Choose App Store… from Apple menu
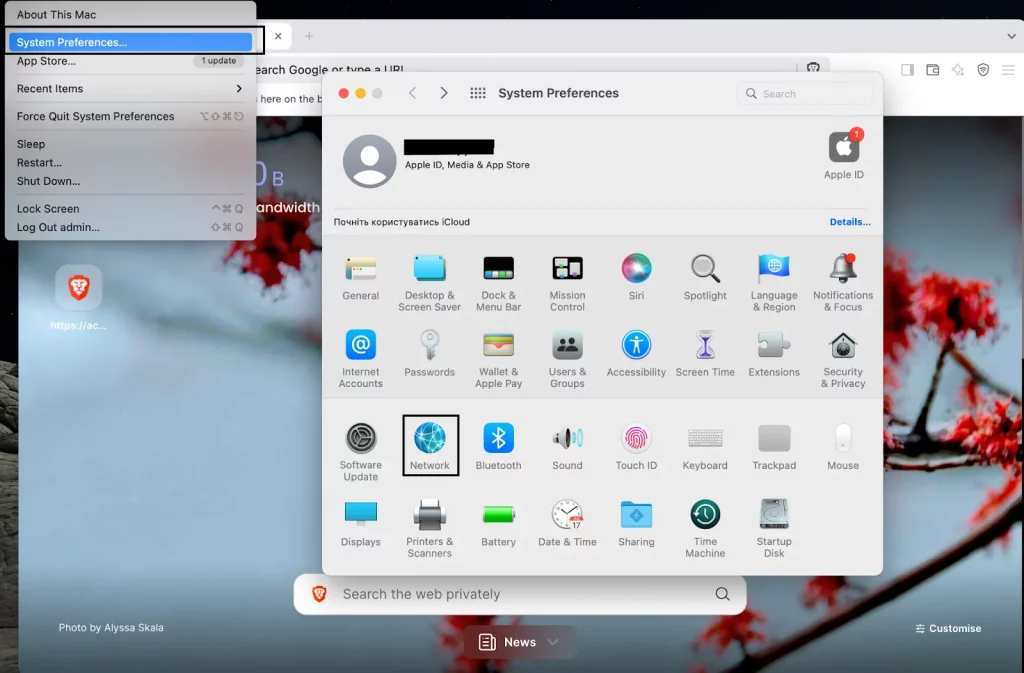 pyautogui.click(x=131, y=61)
